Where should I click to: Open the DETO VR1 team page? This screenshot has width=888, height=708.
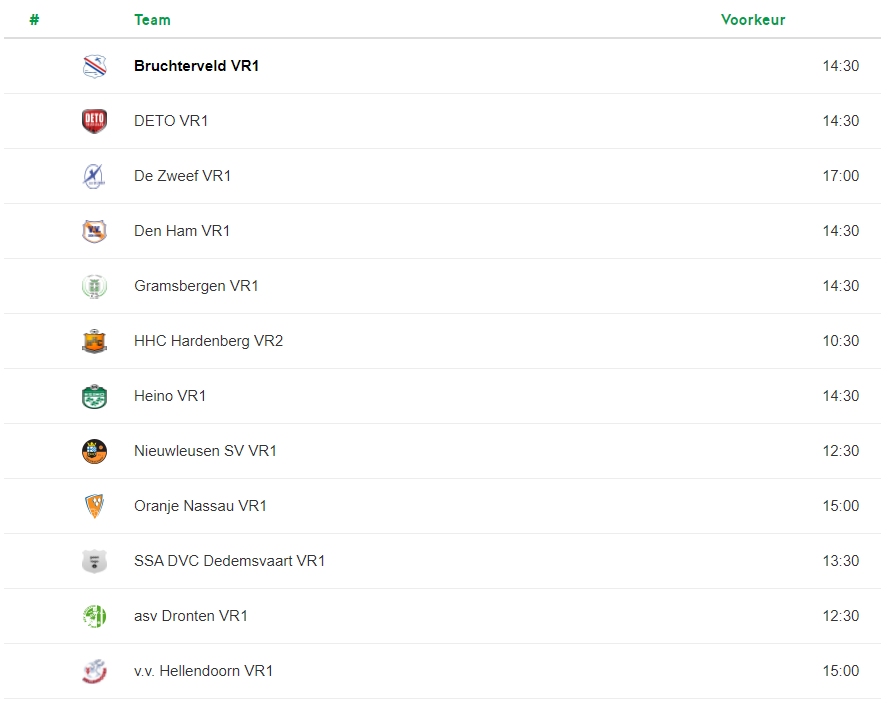[x=171, y=121]
